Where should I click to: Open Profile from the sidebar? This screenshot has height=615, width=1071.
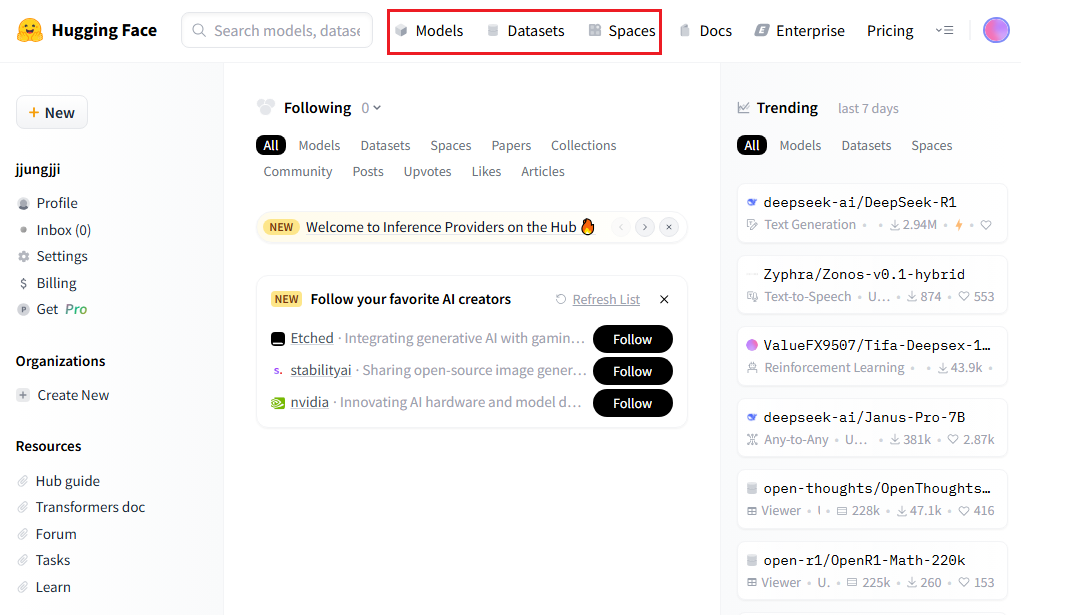click(48, 203)
